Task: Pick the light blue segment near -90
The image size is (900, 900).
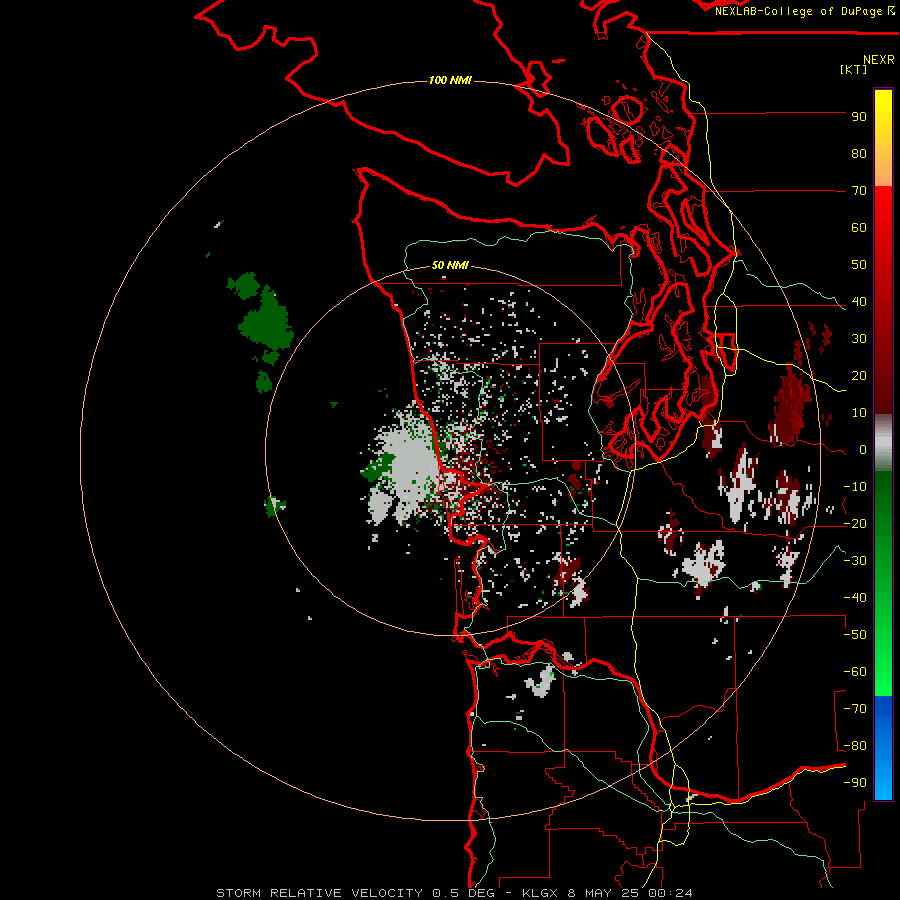Action: 883,783
